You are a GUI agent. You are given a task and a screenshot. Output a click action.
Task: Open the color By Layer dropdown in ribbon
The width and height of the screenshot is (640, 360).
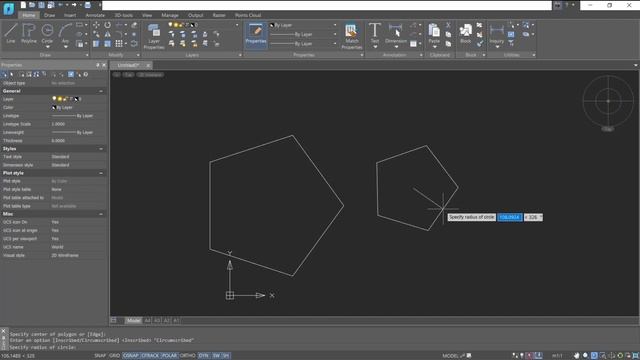click(335, 25)
